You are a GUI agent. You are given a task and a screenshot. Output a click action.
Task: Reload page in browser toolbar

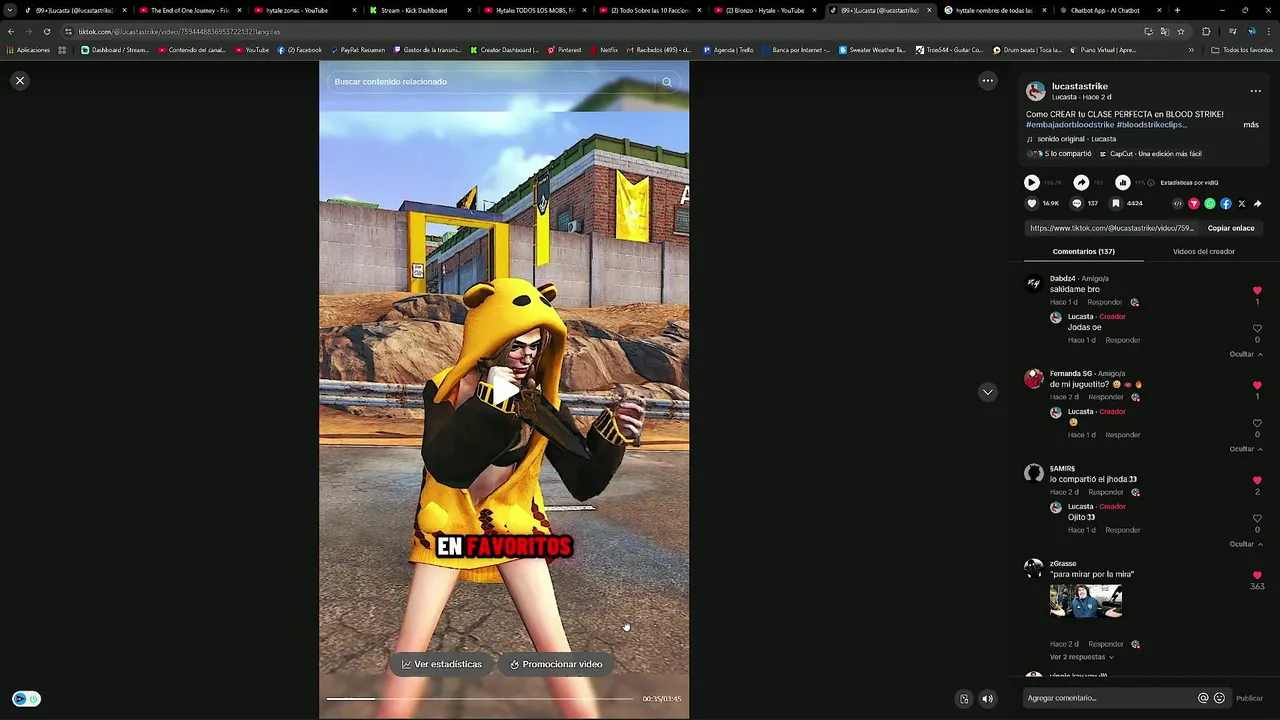[47, 31]
